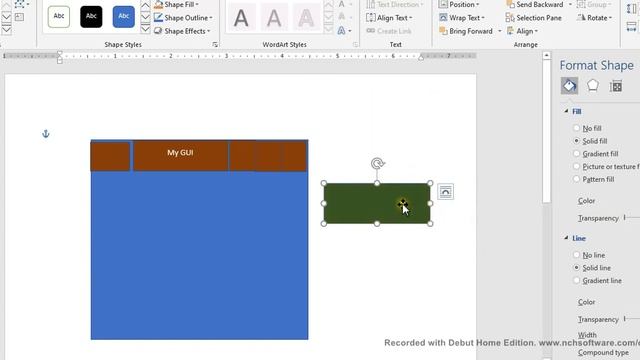Open Layout & Properties tab in Format Shape

pos(616,86)
